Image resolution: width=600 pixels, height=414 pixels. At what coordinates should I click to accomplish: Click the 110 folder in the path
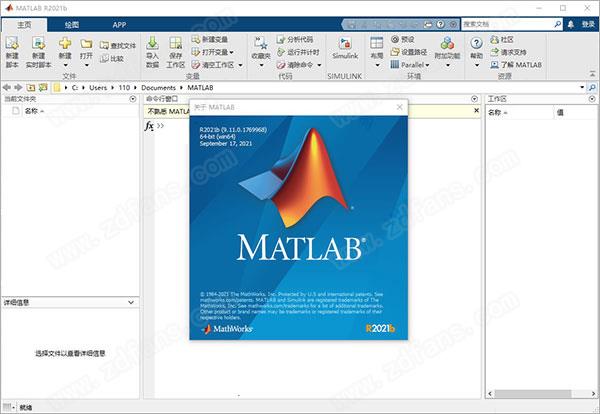(124, 88)
